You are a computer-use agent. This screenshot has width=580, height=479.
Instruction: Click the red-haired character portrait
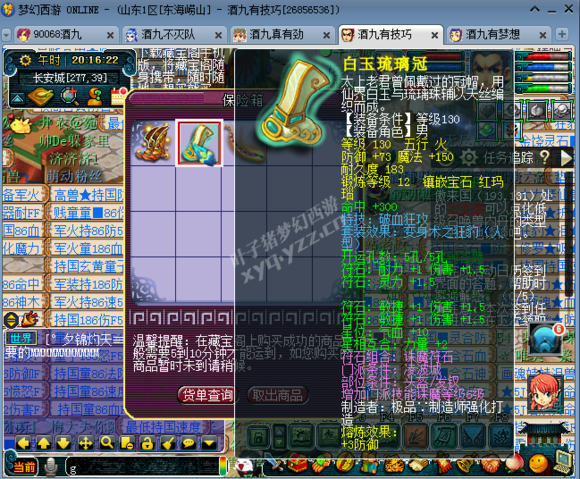(544, 393)
